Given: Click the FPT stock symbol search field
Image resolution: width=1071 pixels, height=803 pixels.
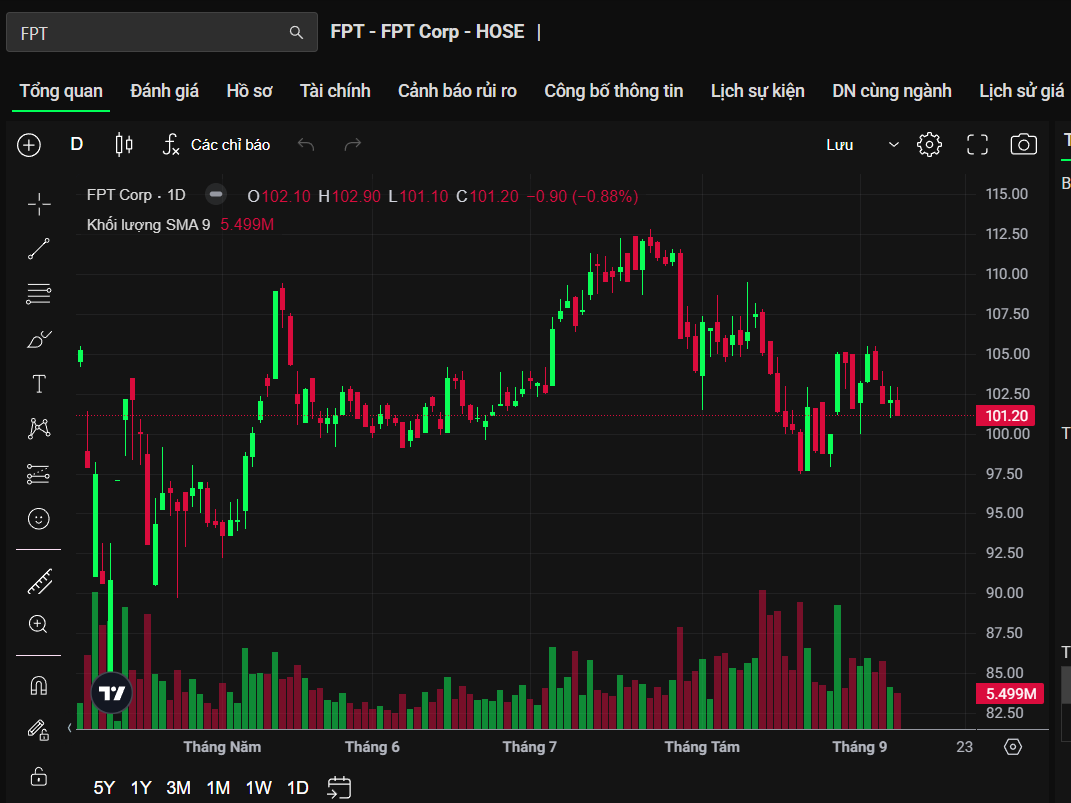Looking at the screenshot, I should coord(162,32).
